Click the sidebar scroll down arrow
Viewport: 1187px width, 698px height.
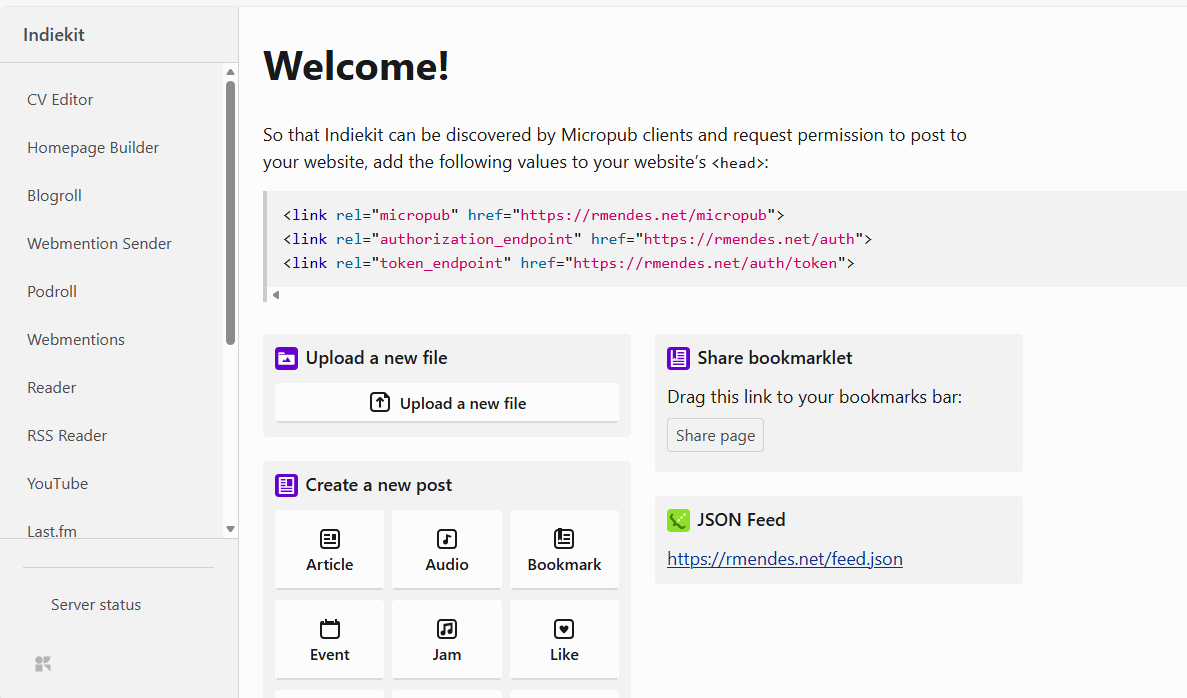point(230,529)
